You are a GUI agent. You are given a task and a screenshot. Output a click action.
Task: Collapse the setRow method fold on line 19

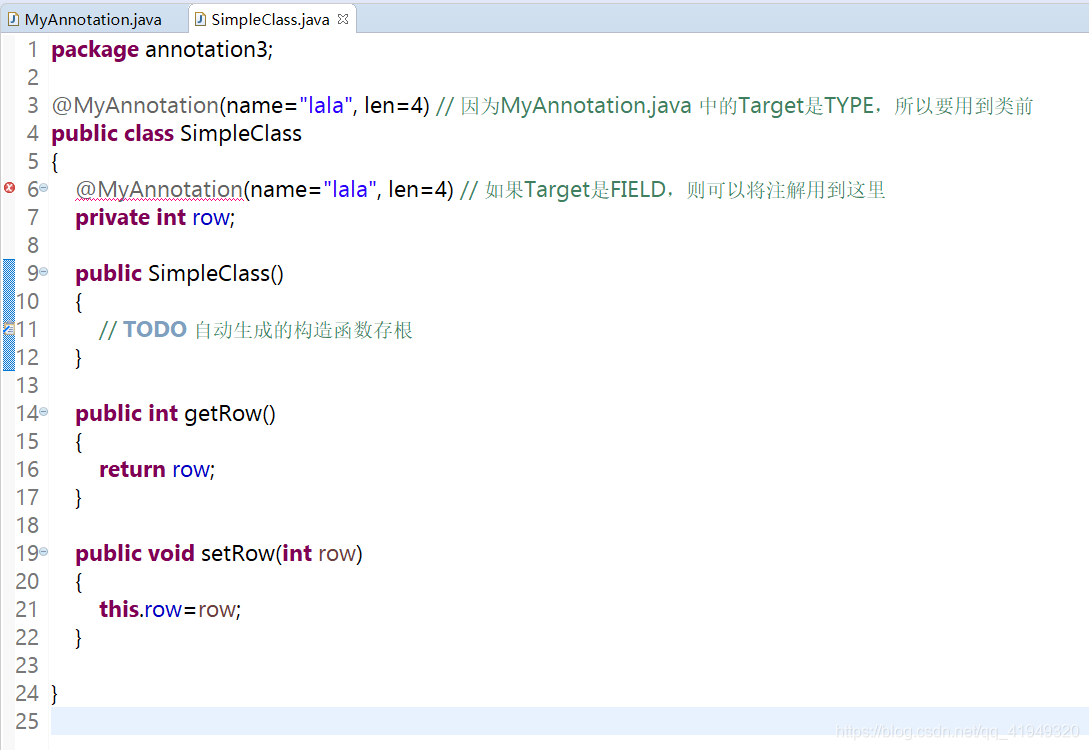pyautogui.click(x=44, y=552)
